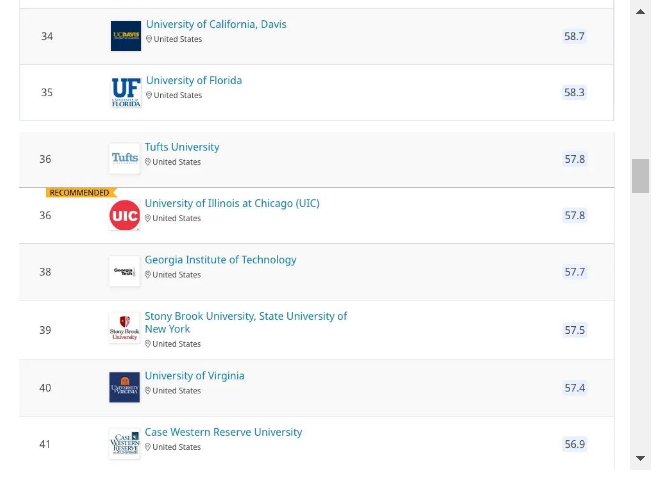Open University of Illinois at Chicago (UIC) link
Image resolution: width=661 pixels, height=494 pixels.
click(232, 203)
